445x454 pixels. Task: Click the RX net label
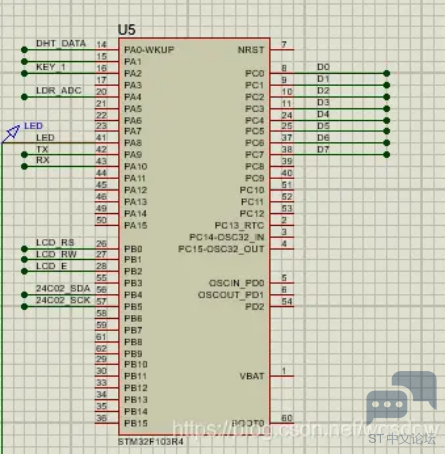click(x=43, y=160)
